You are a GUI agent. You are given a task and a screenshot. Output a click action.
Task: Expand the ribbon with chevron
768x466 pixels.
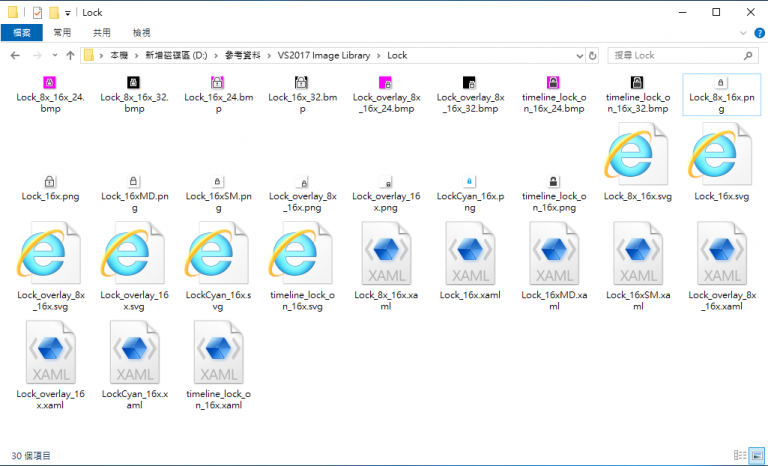pyautogui.click(x=743, y=33)
